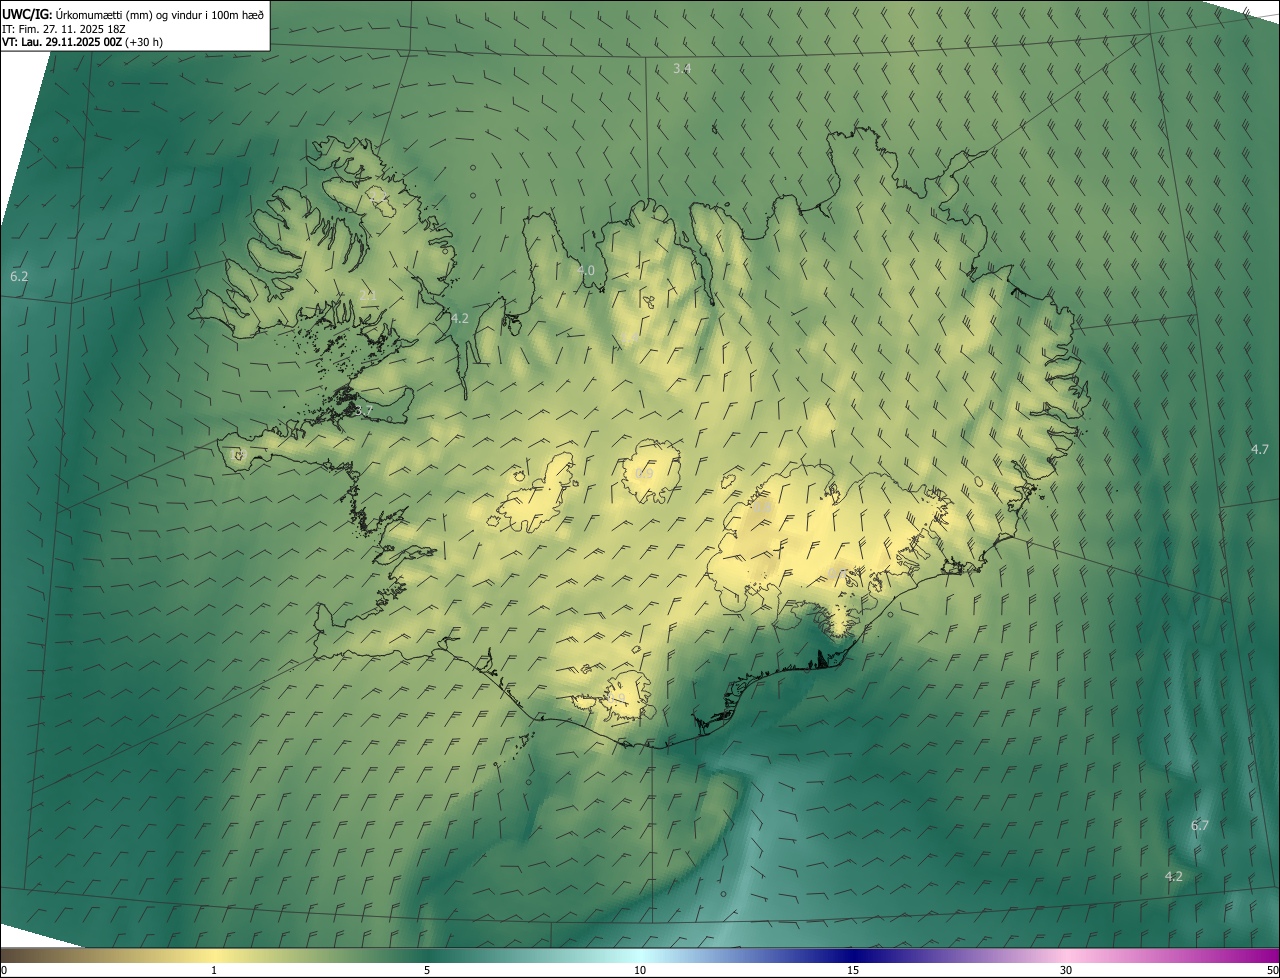Screen dimensions: 1280x978
Task: Click the 3.4 value label over the northern sea
Action: (682, 68)
